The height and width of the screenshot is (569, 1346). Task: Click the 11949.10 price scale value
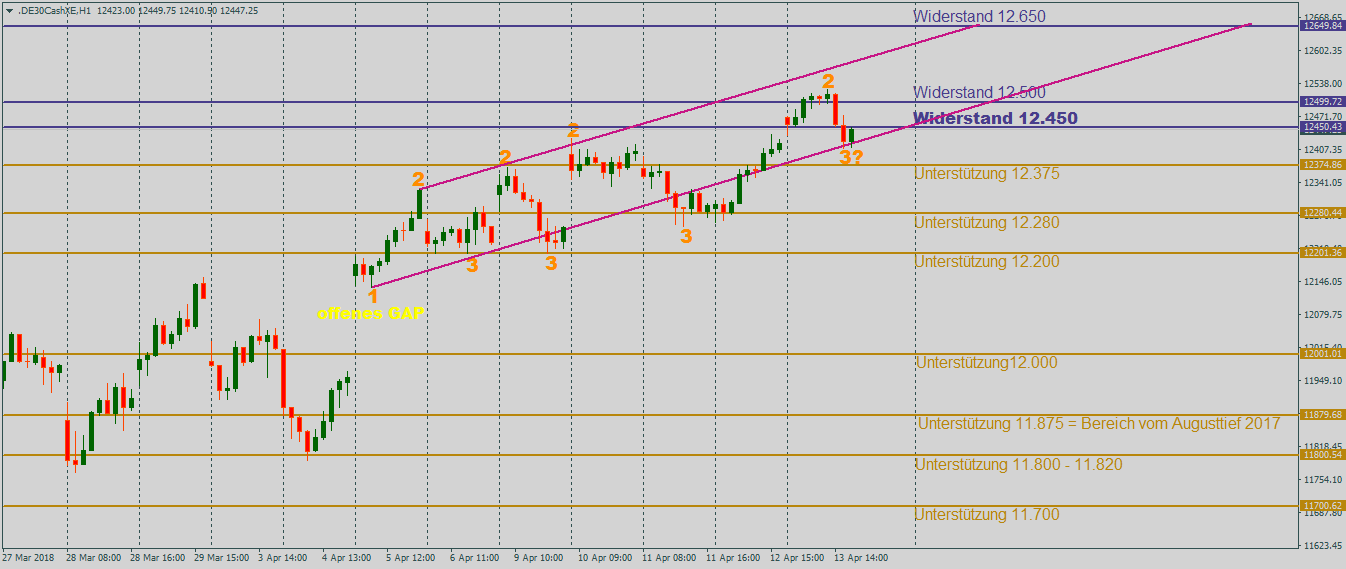tap(1322, 381)
